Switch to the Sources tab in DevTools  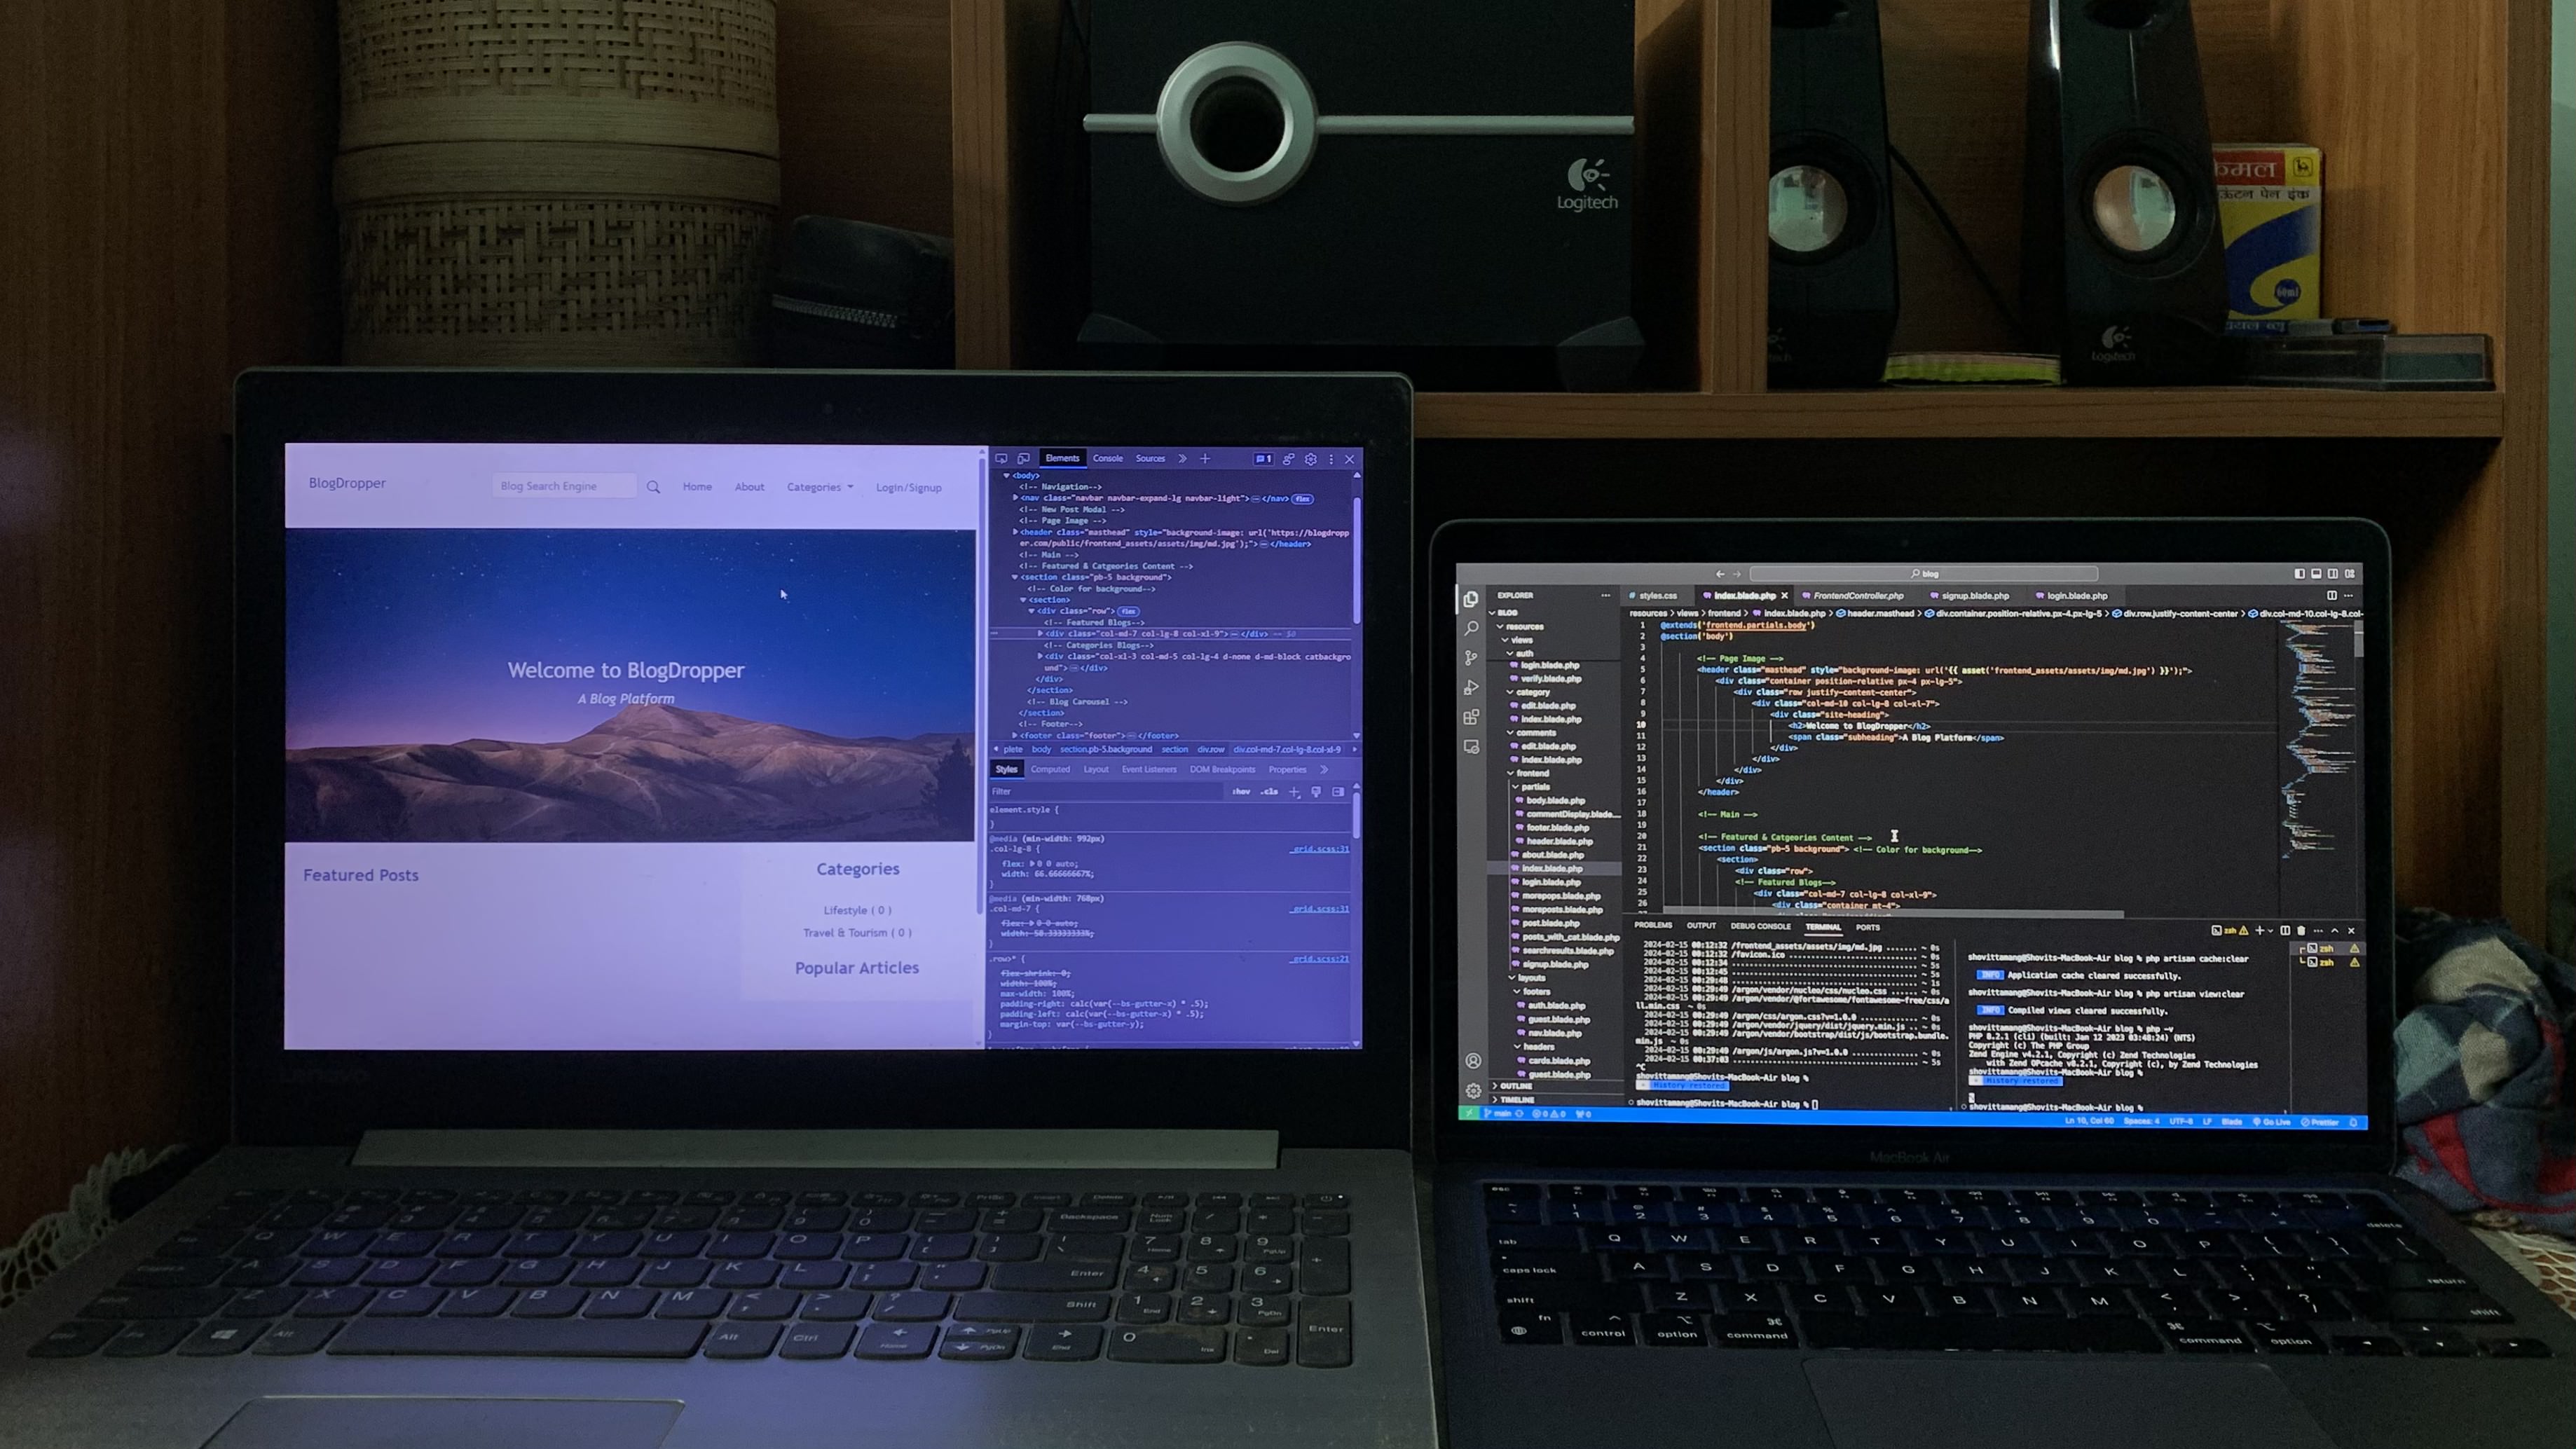coord(1150,459)
